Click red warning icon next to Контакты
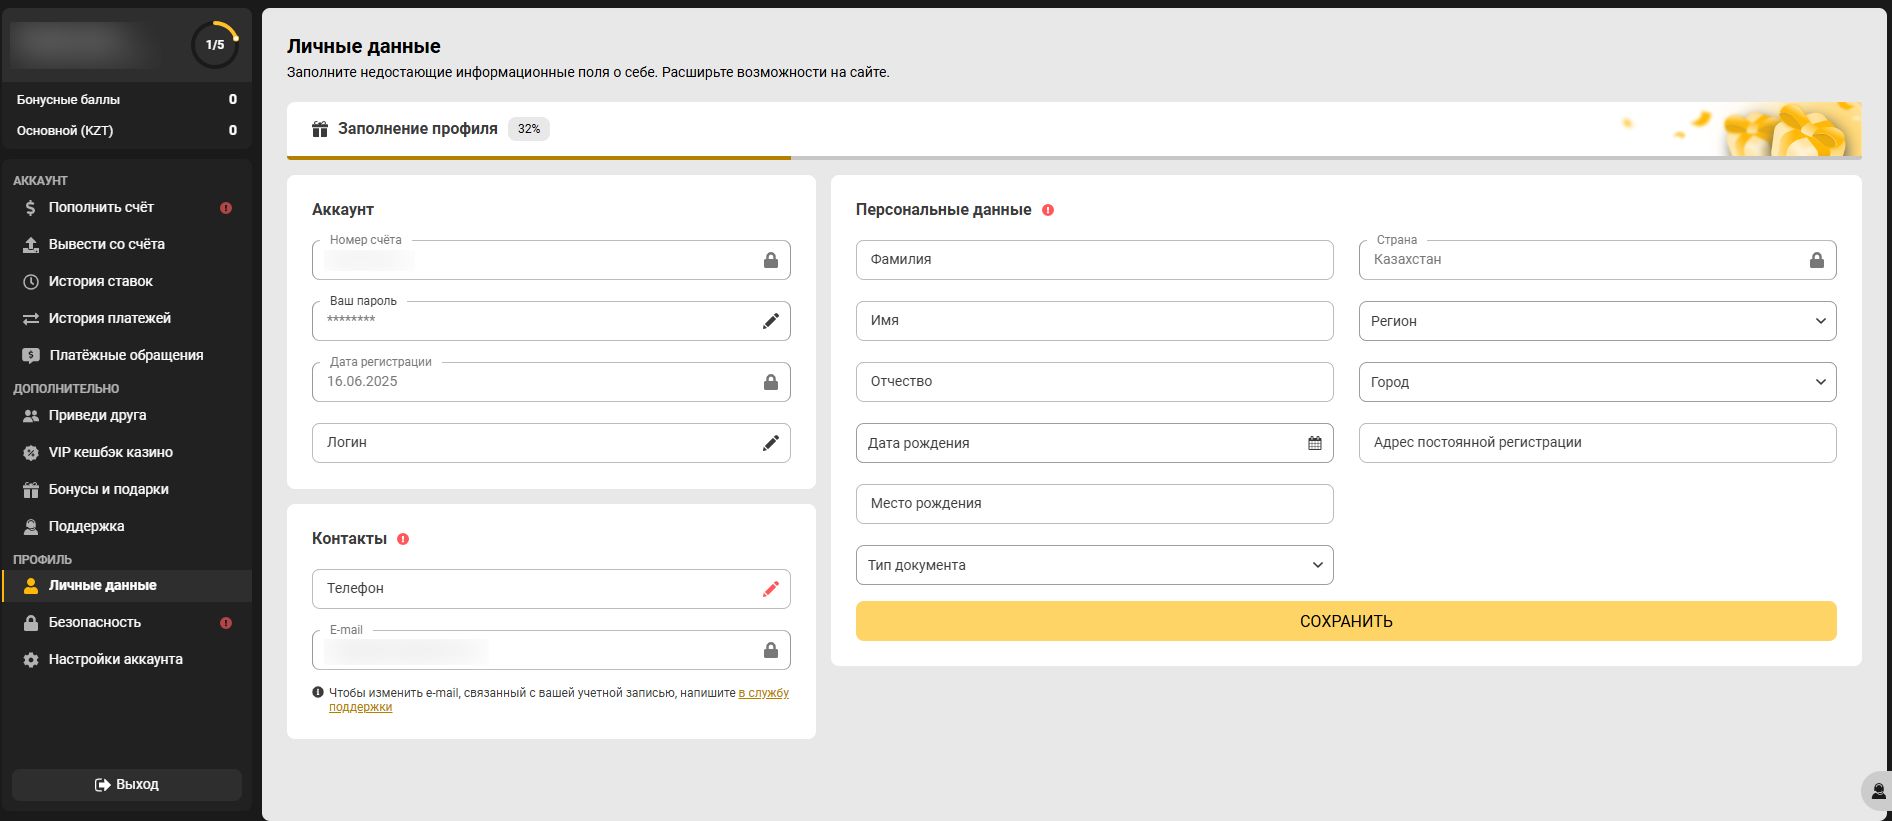 (x=403, y=539)
